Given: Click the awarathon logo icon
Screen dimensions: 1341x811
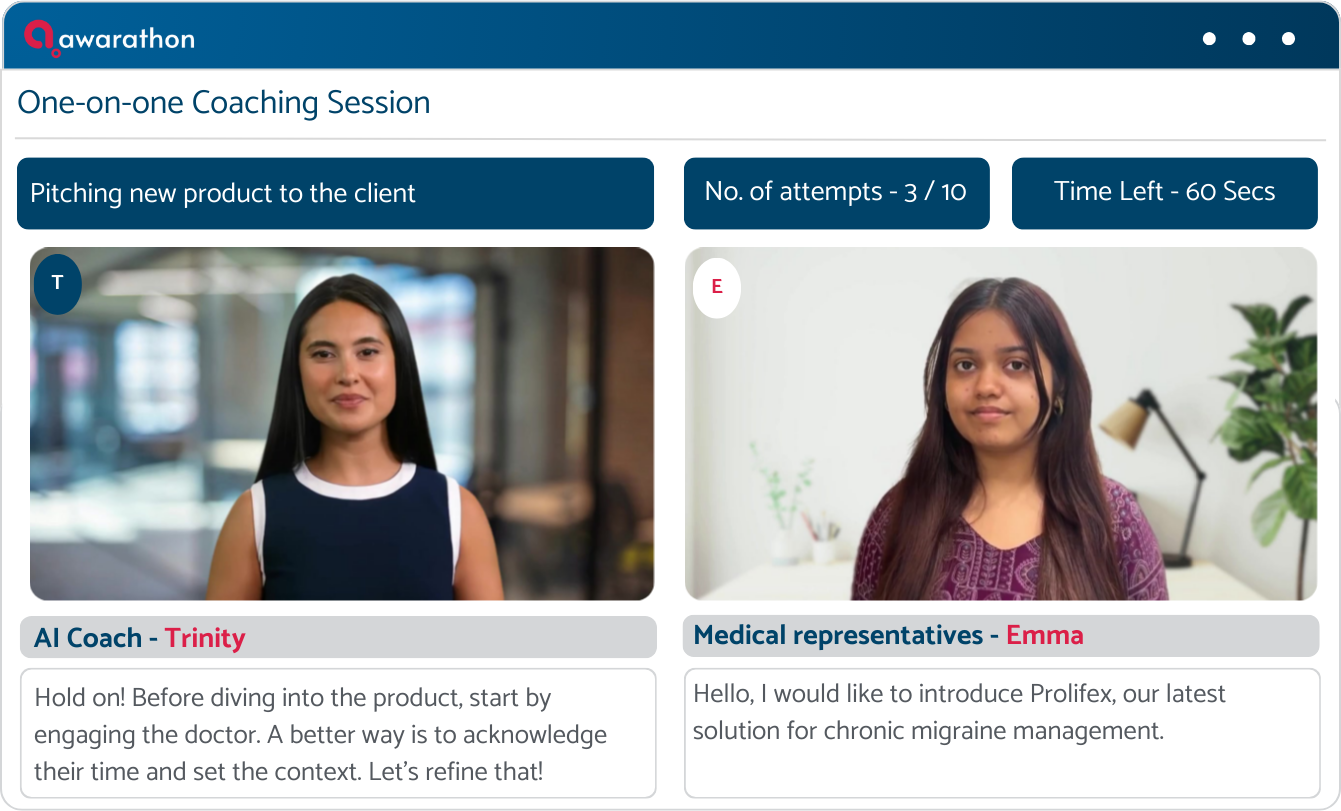Looking at the screenshot, I should (42, 37).
